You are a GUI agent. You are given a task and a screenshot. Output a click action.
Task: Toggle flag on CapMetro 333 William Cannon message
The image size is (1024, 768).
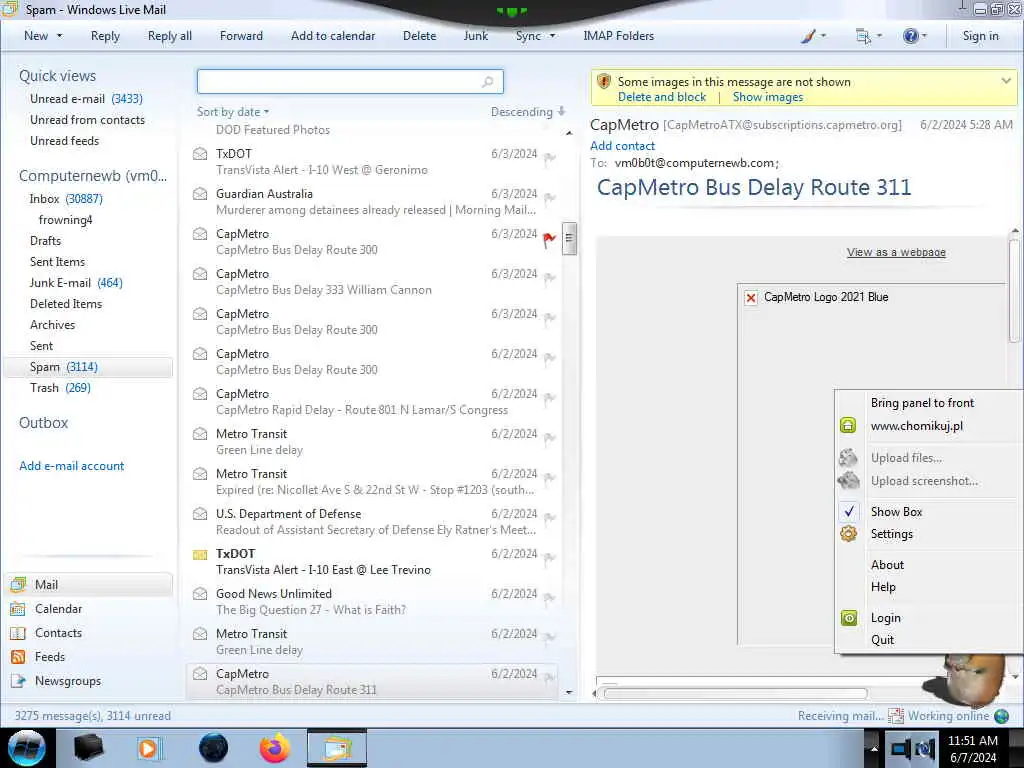[x=549, y=278]
